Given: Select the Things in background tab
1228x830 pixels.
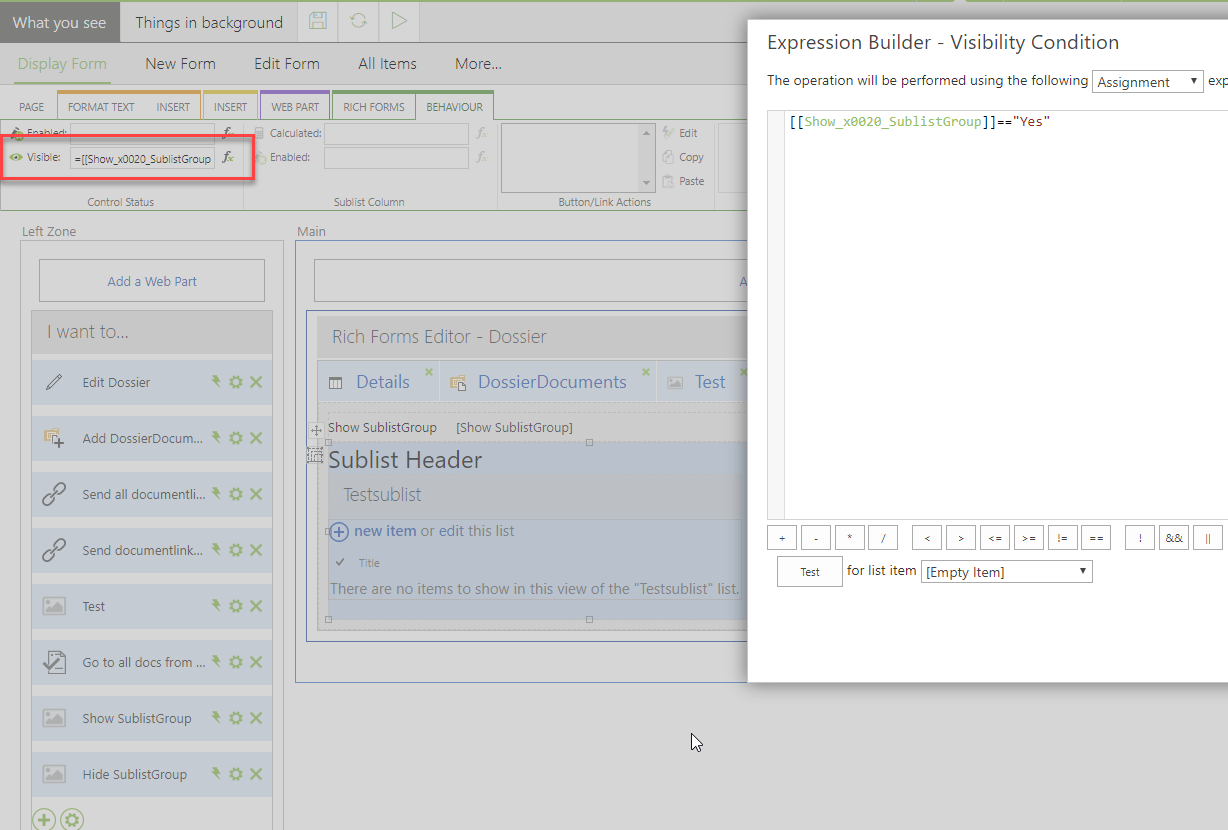Looking at the screenshot, I should [209, 22].
